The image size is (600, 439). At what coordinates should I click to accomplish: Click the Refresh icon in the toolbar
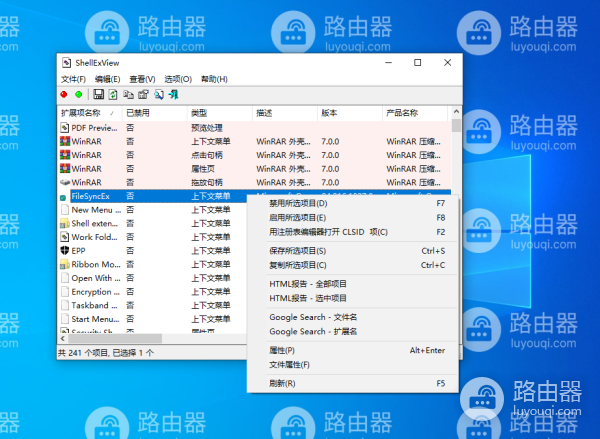pos(113,94)
